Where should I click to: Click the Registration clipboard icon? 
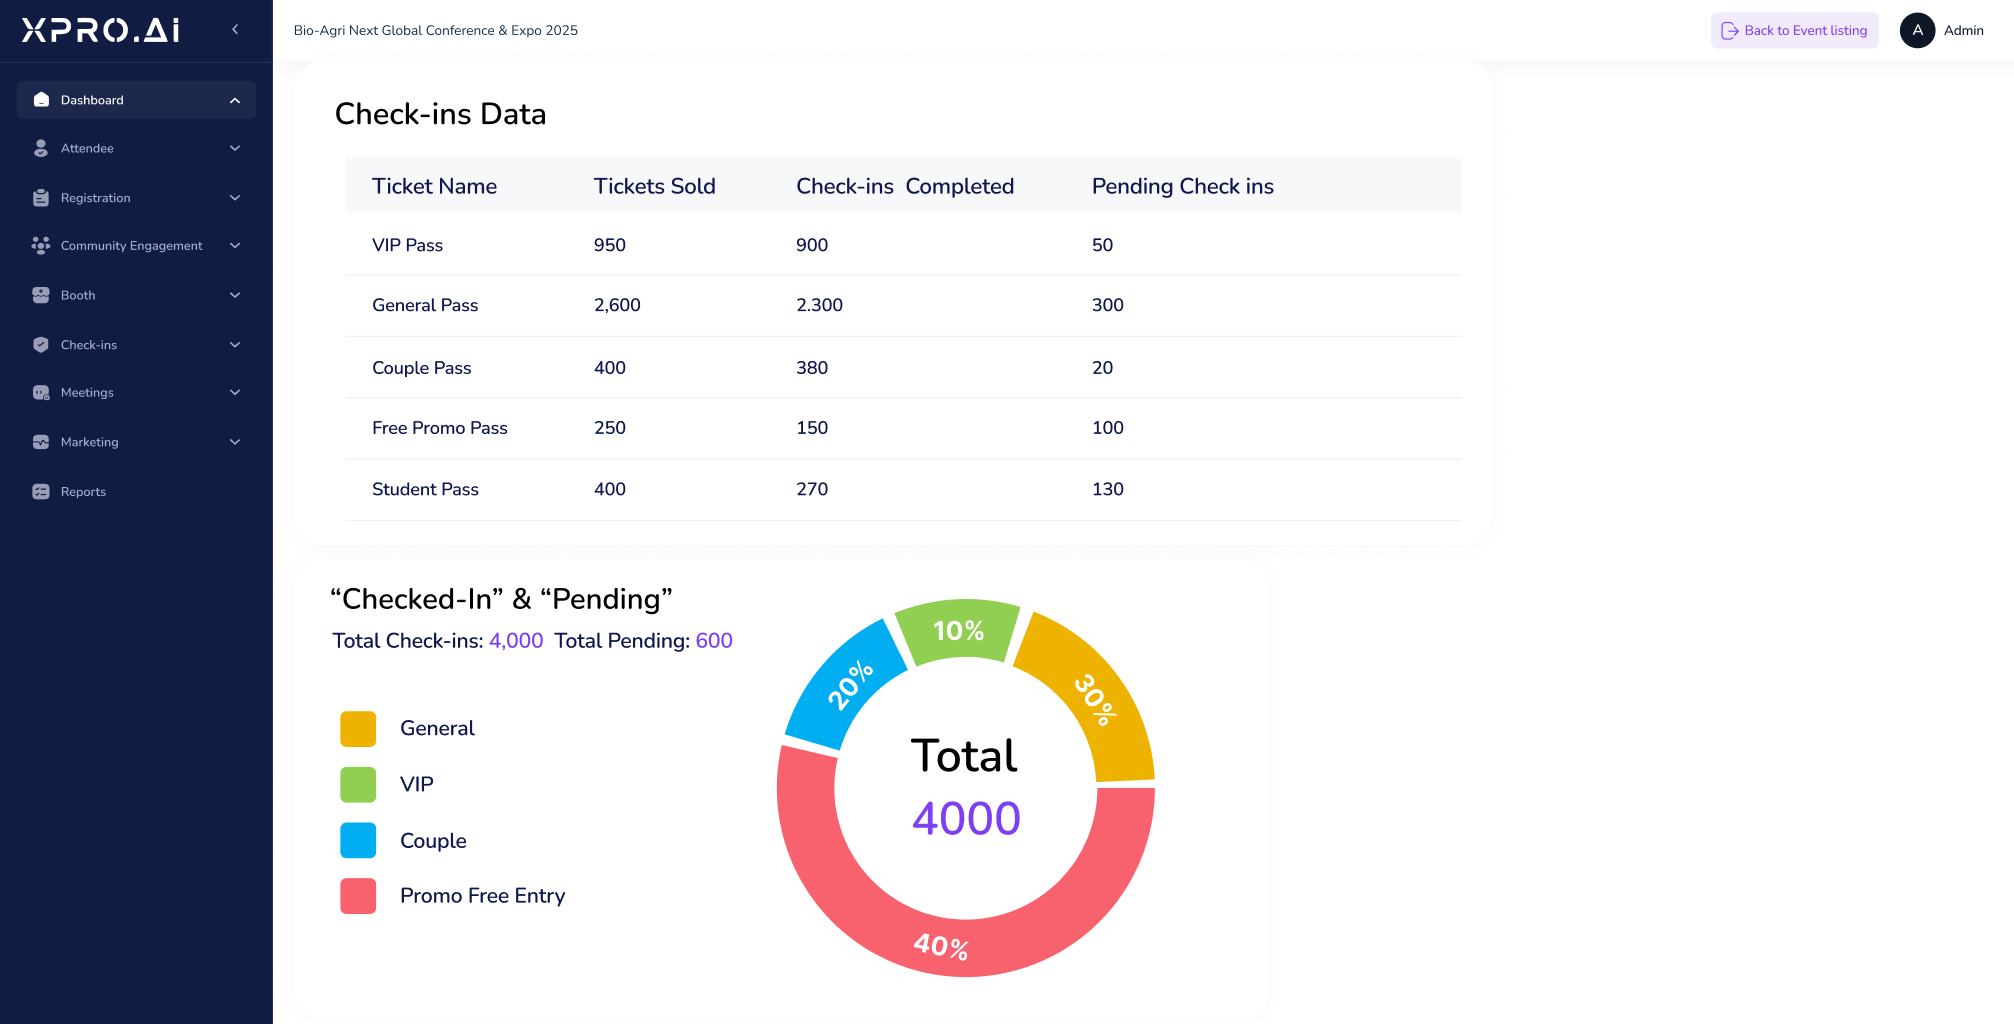click(x=41, y=198)
